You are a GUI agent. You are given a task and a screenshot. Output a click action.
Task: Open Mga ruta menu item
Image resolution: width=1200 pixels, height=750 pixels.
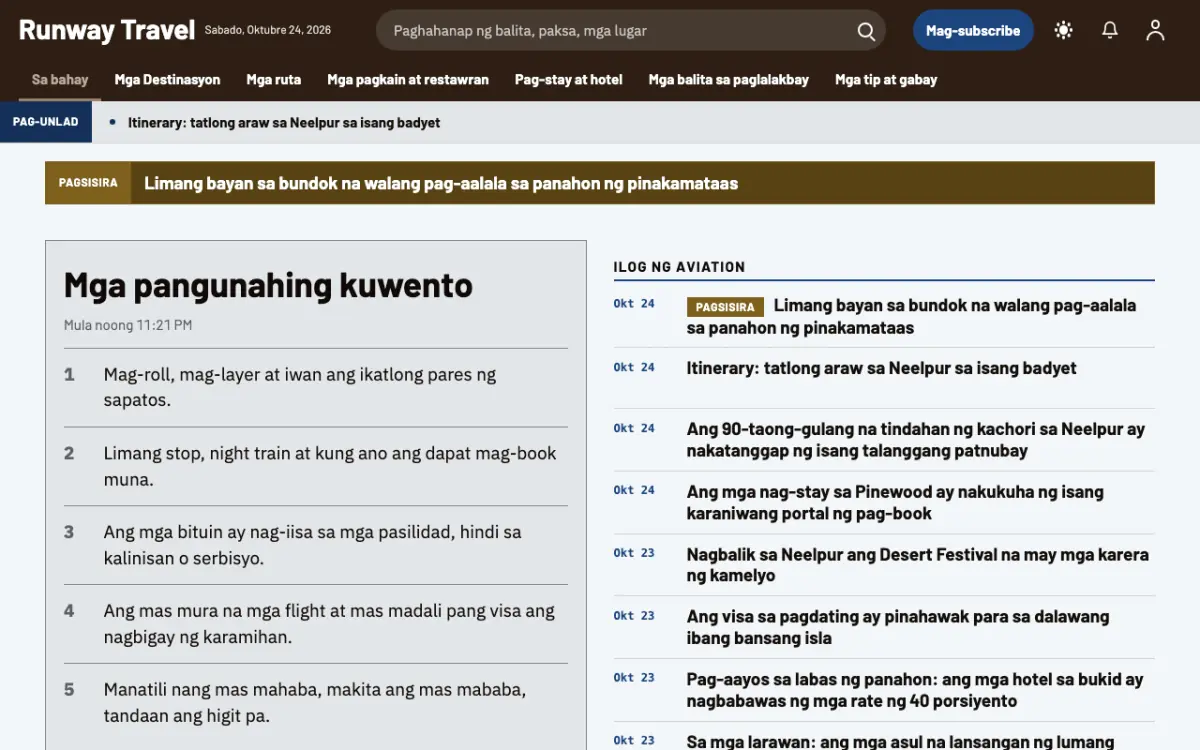point(274,79)
